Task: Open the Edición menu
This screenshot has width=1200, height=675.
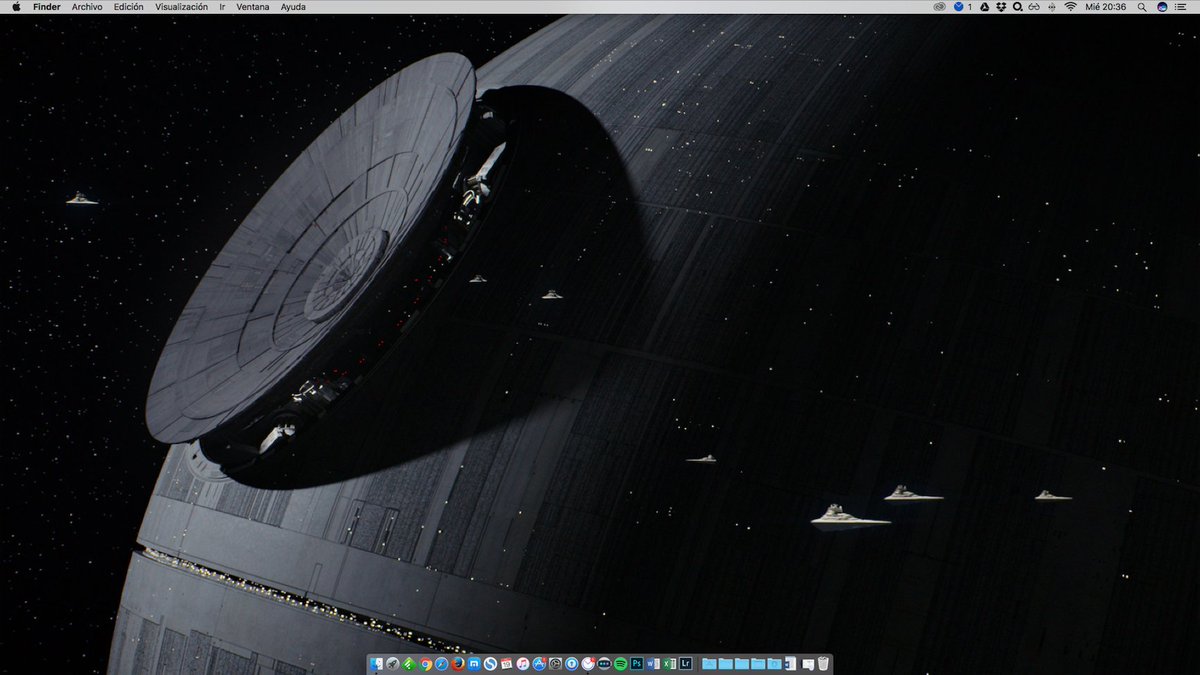Action: point(129,7)
